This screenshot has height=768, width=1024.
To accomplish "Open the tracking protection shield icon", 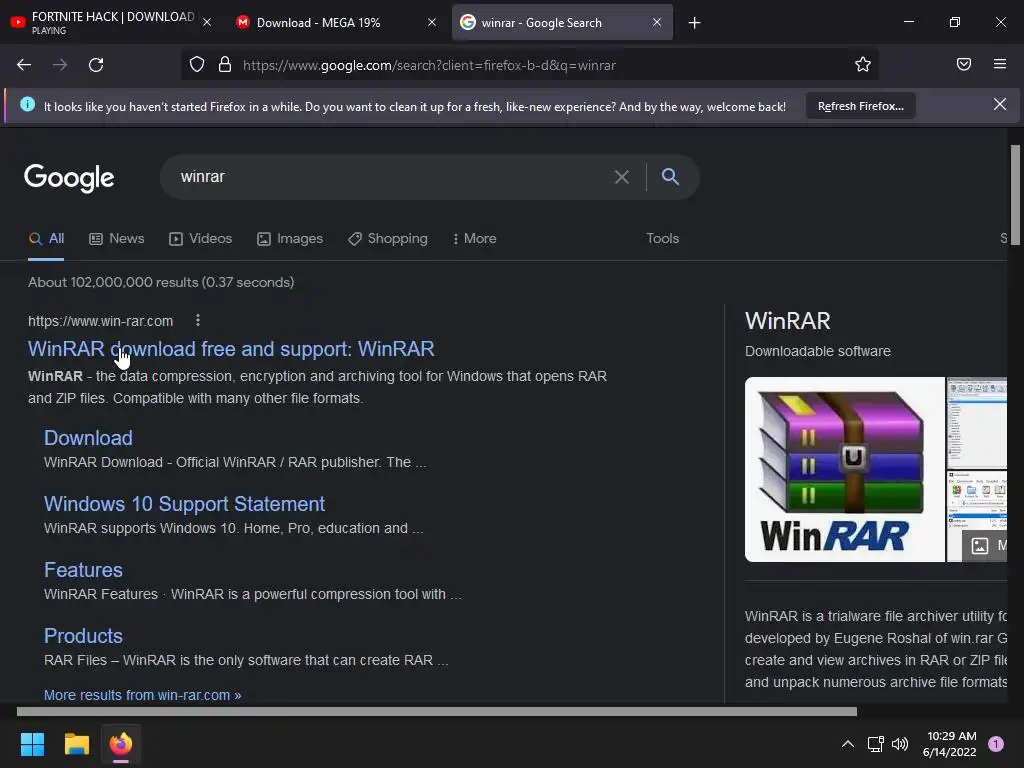I will tap(197, 64).
